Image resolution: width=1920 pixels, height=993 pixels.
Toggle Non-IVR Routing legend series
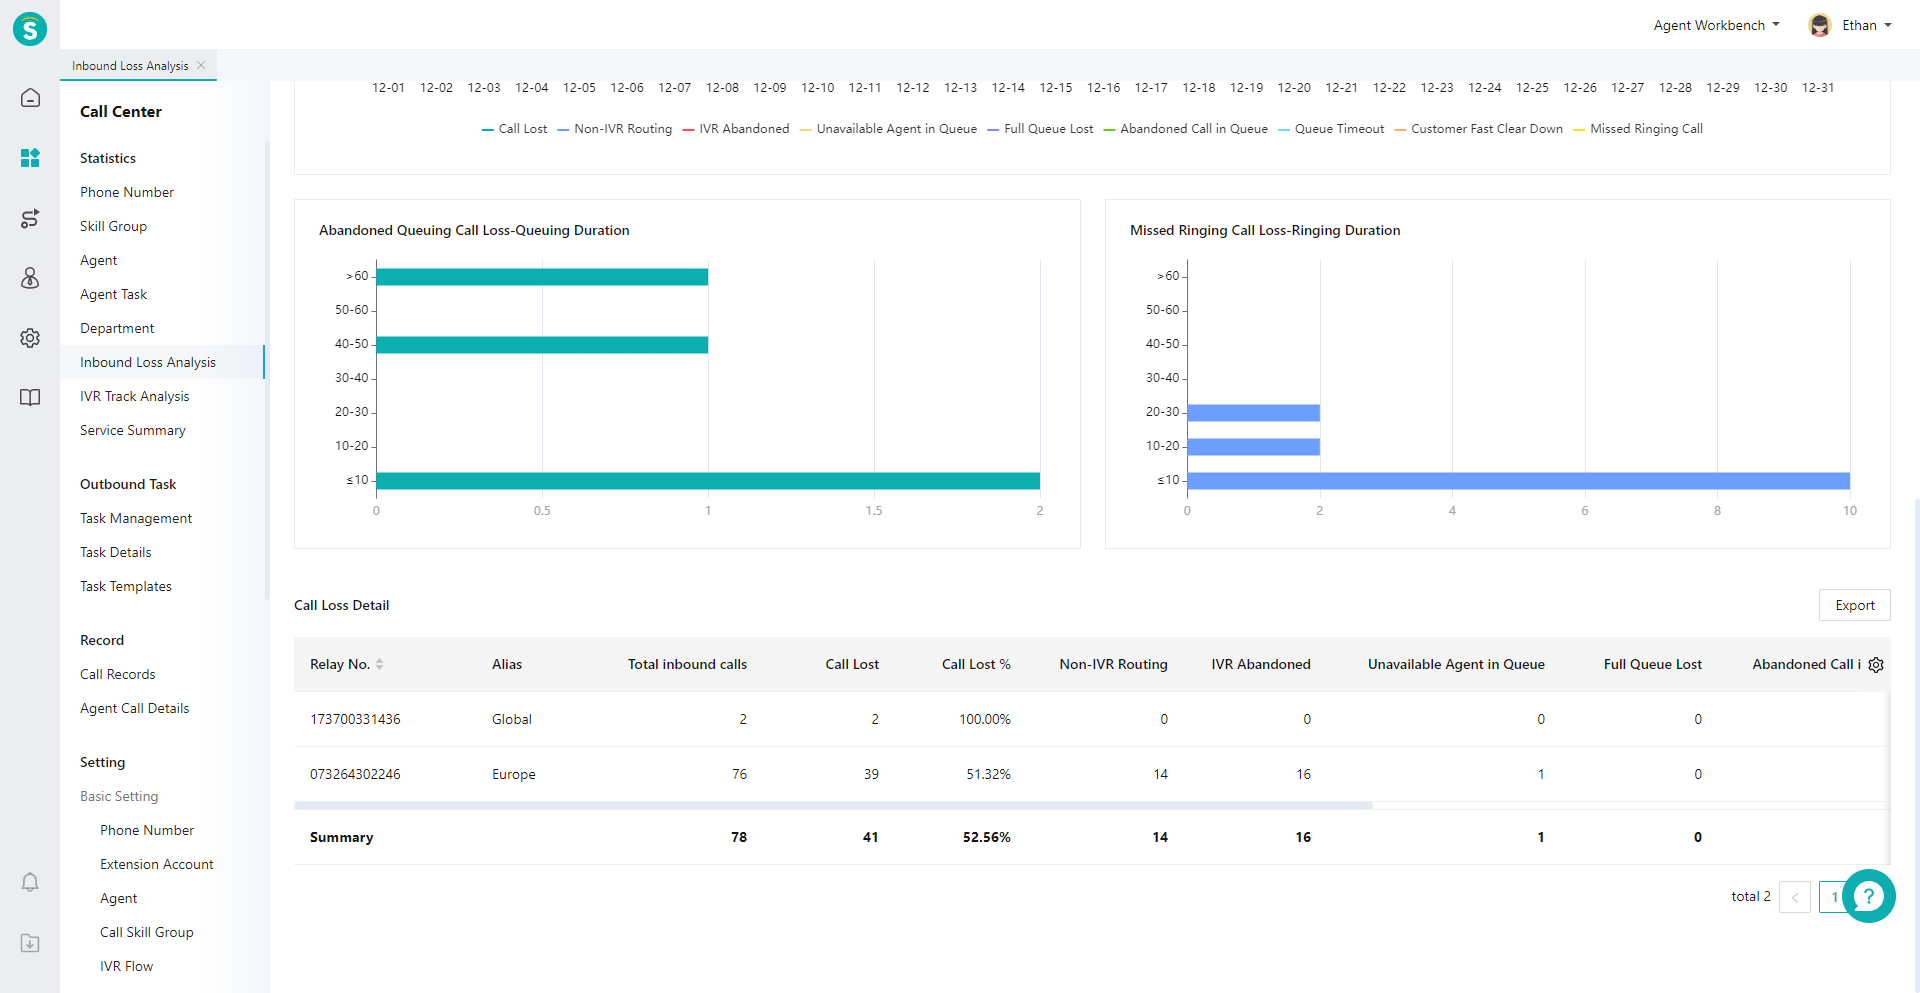point(615,129)
